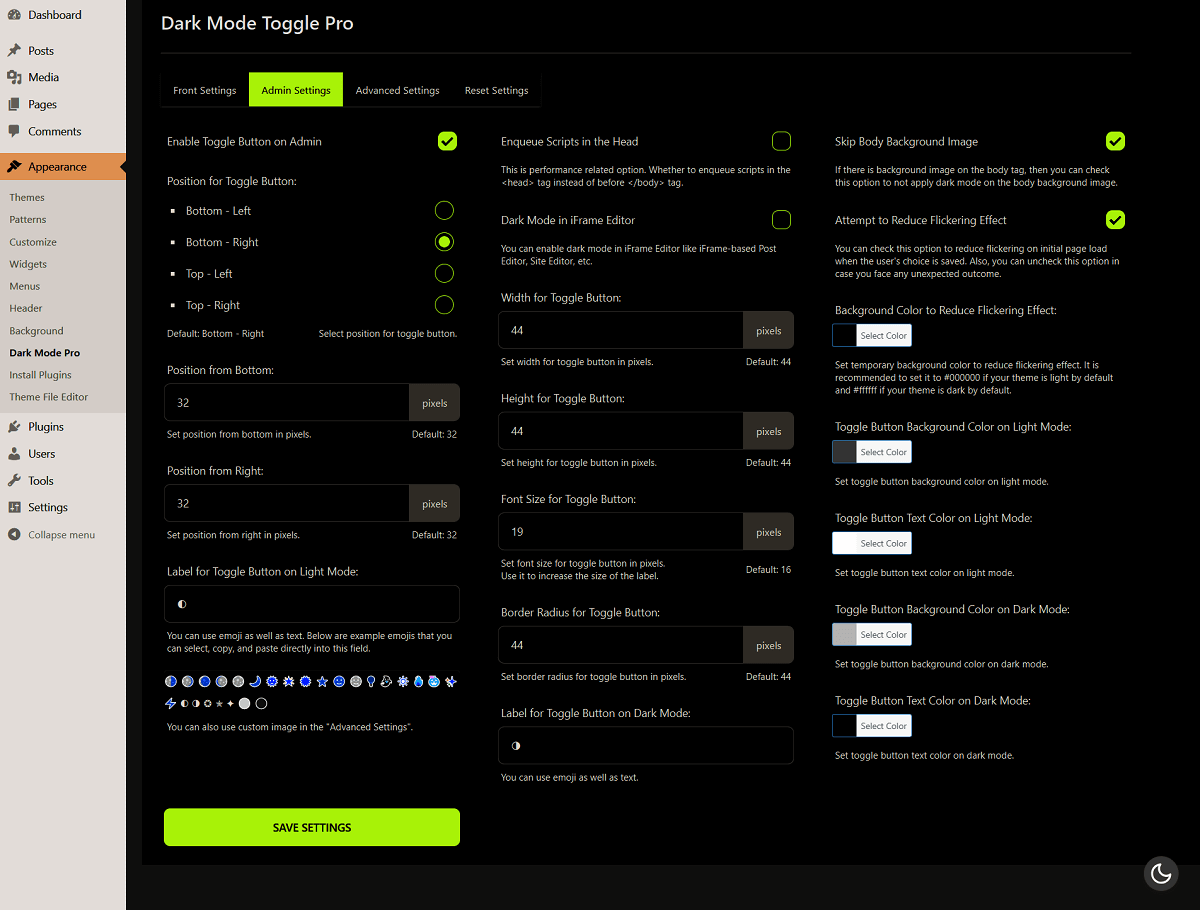Open Background in the Appearance submenu

[x=36, y=331]
